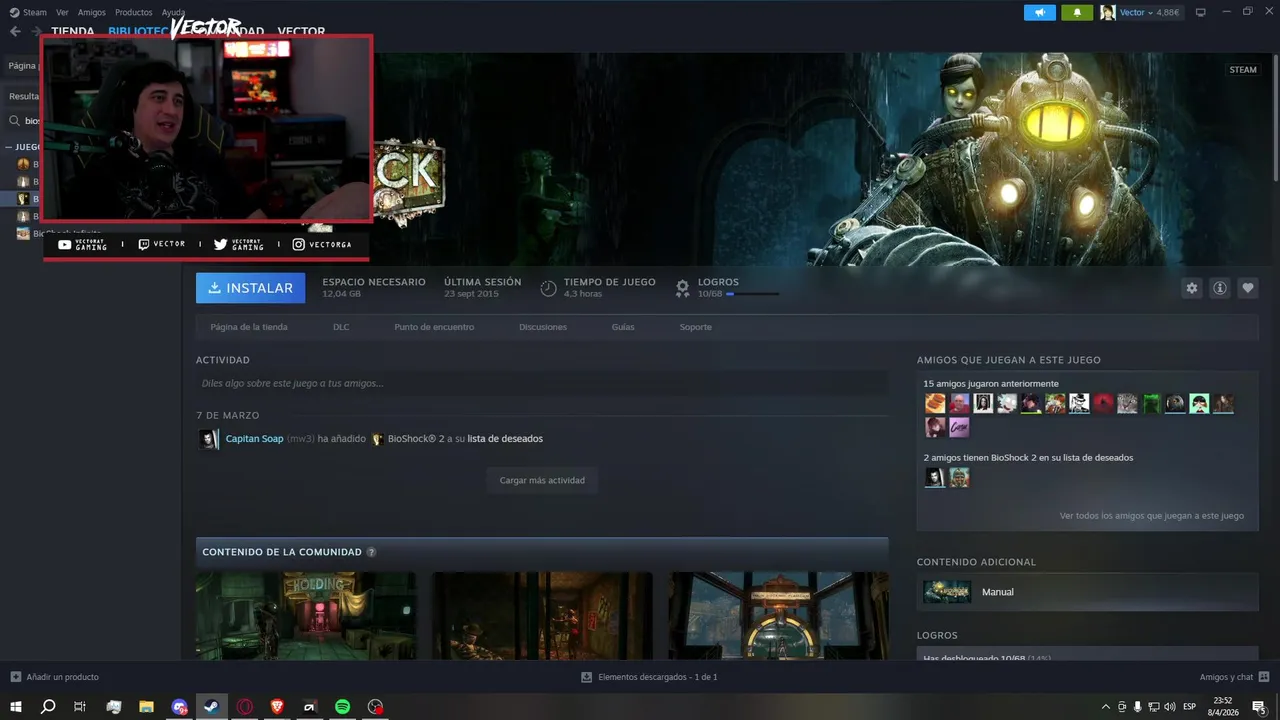Open Elementos descargados downloads status

tap(649, 677)
